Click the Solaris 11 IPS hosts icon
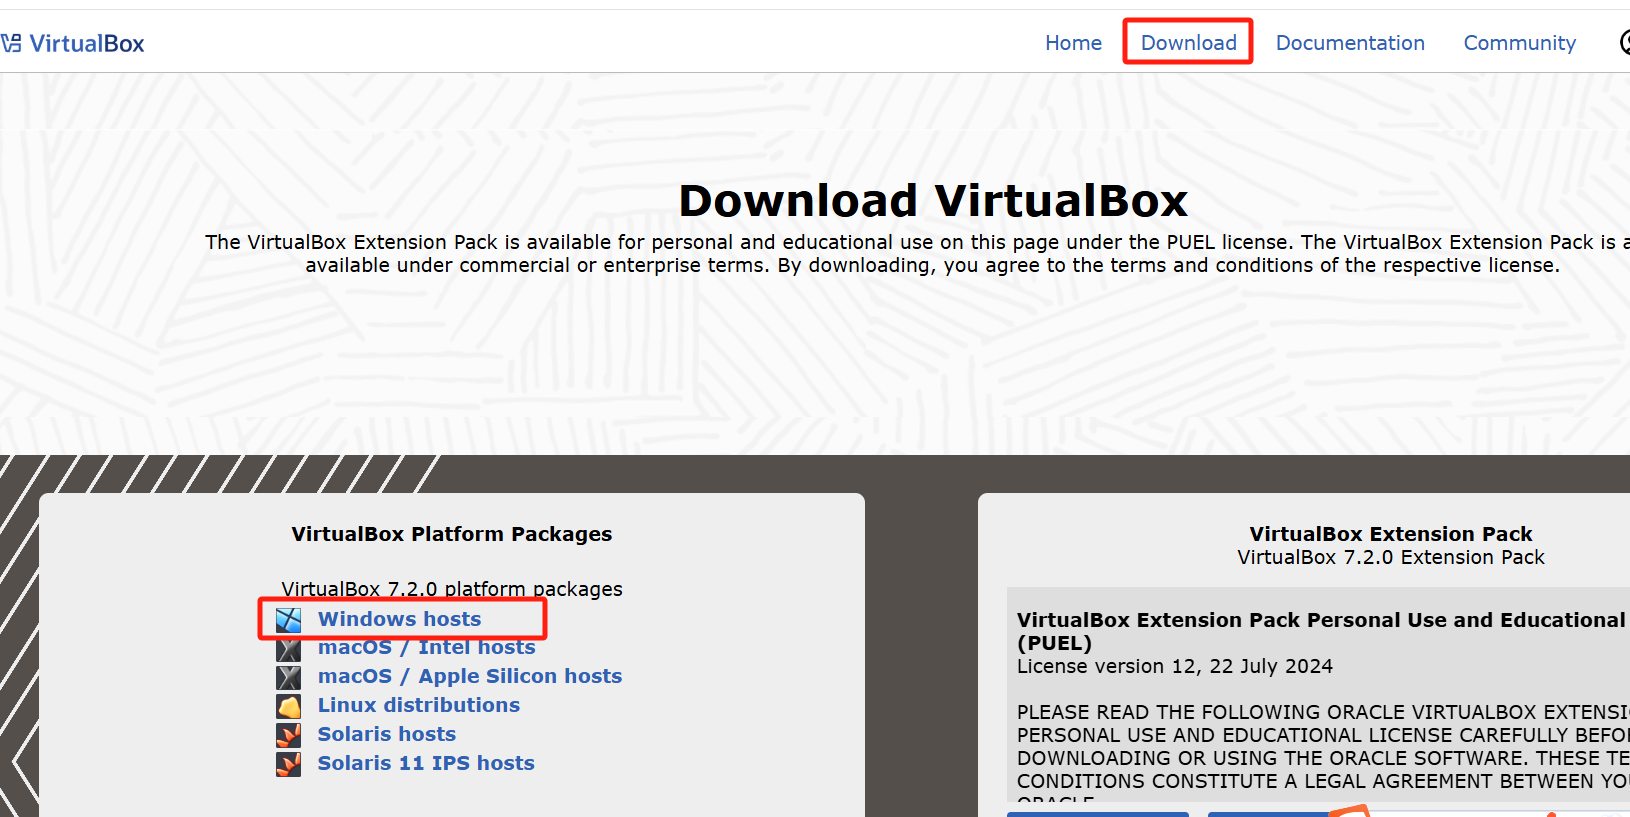 click(x=289, y=764)
